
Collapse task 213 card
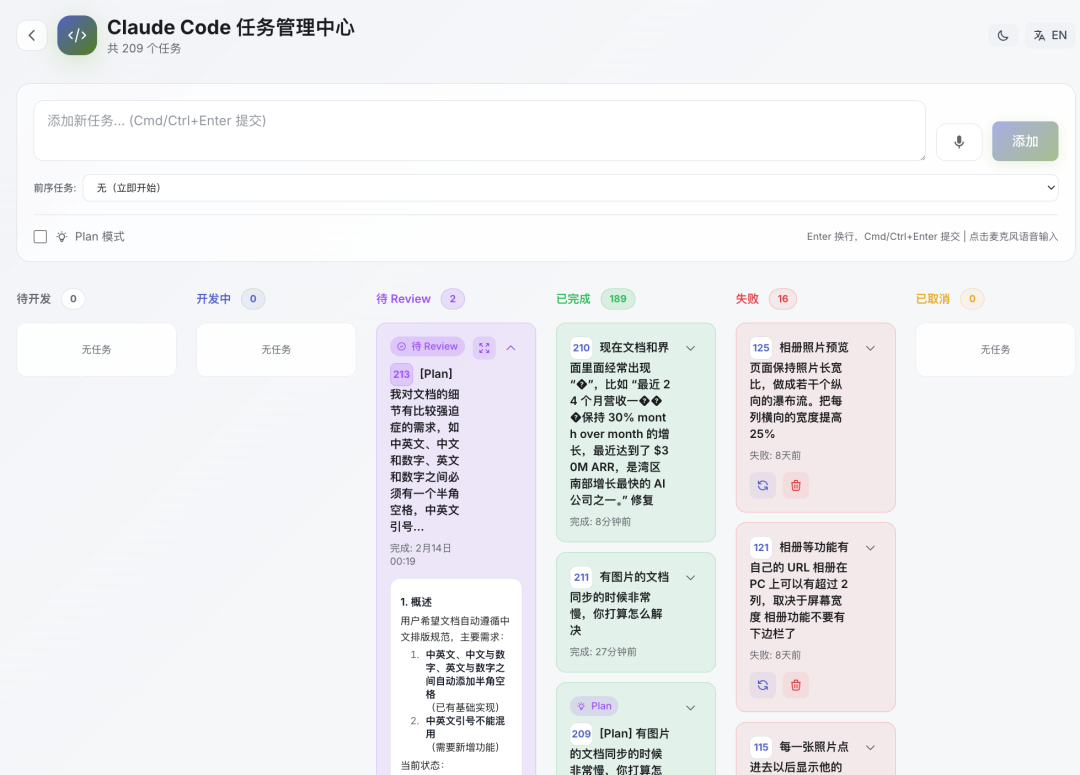tap(511, 348)
